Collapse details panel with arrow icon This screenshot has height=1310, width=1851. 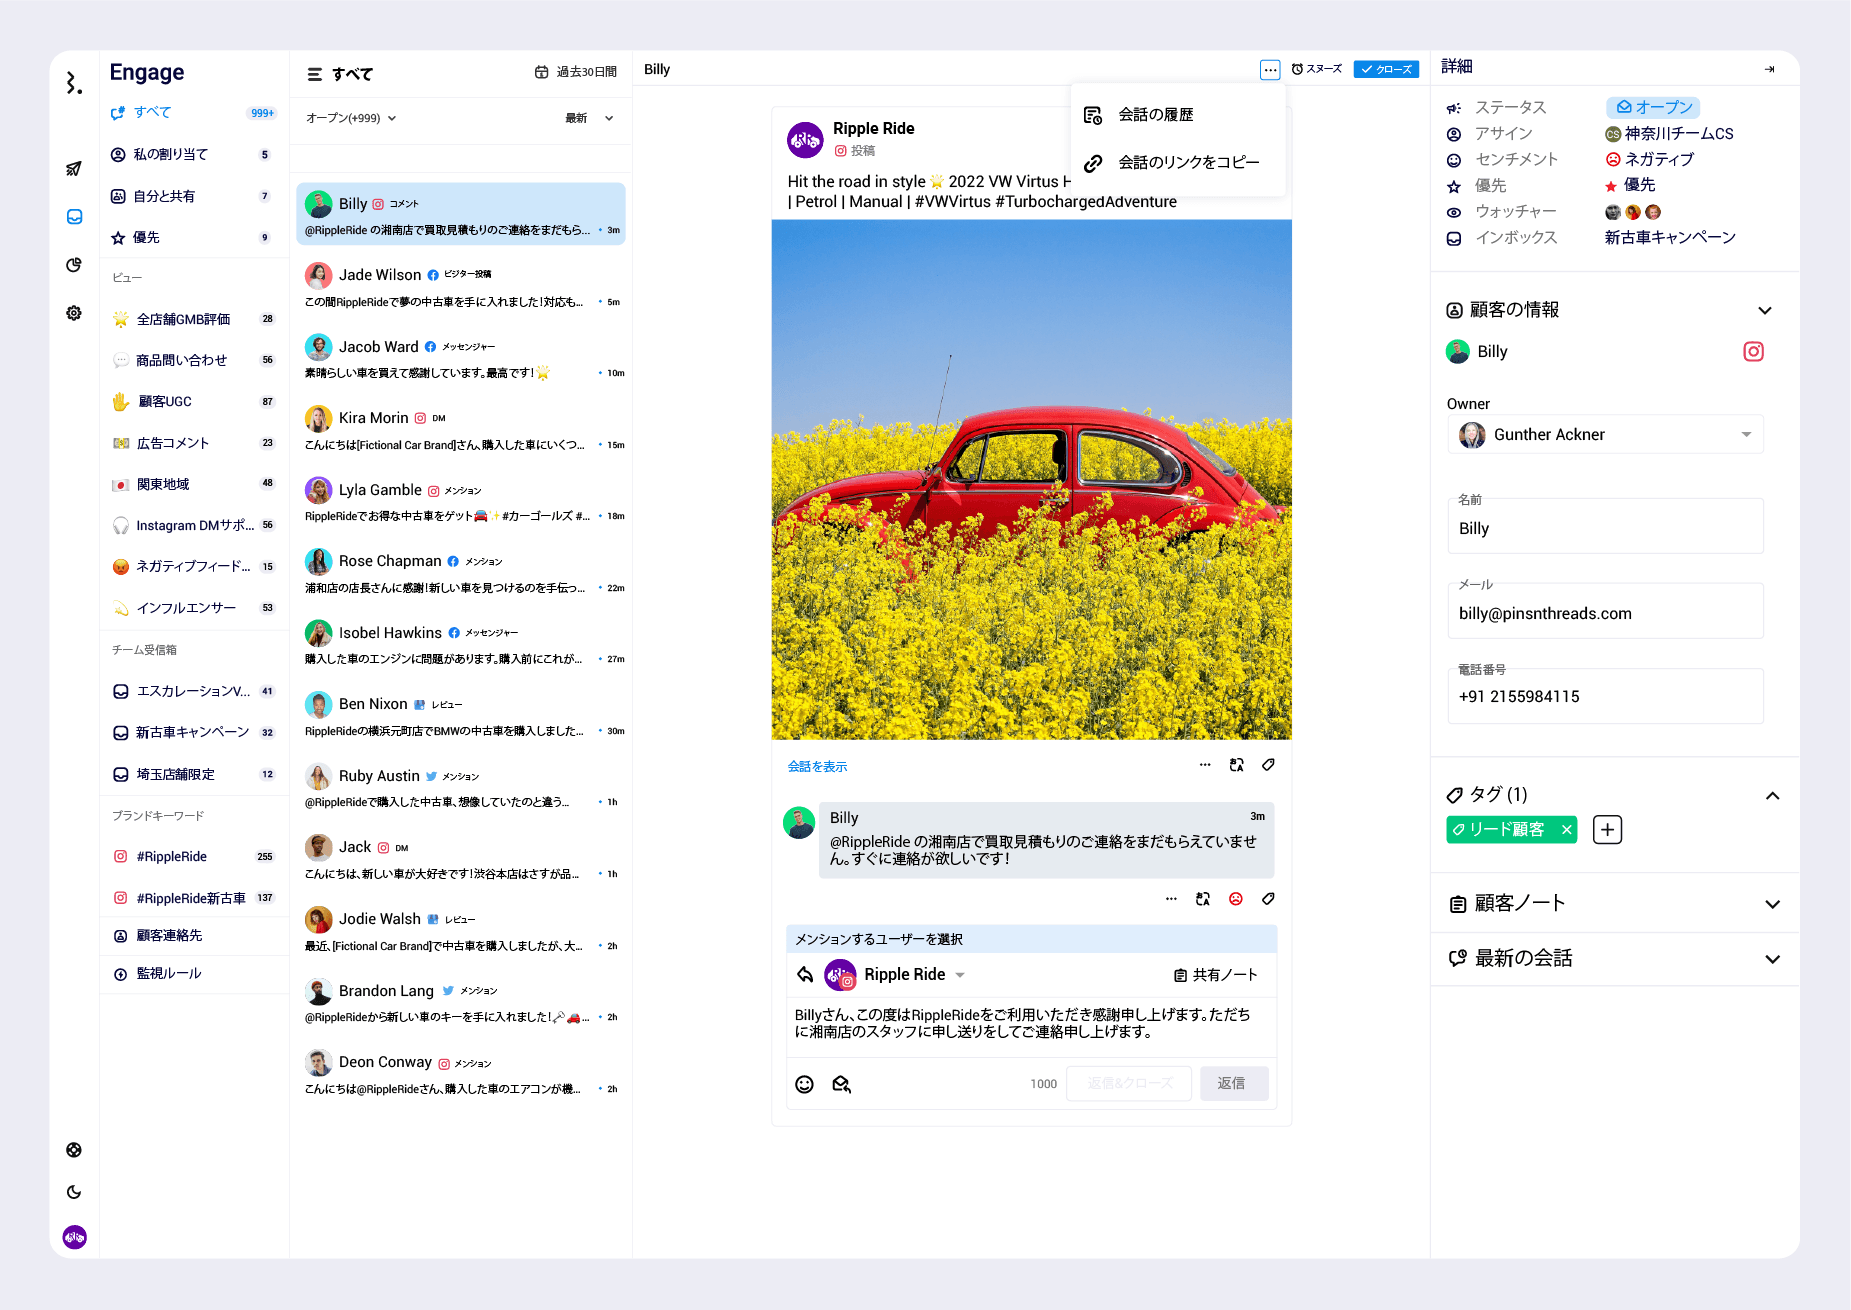(x=1769, y=69)
